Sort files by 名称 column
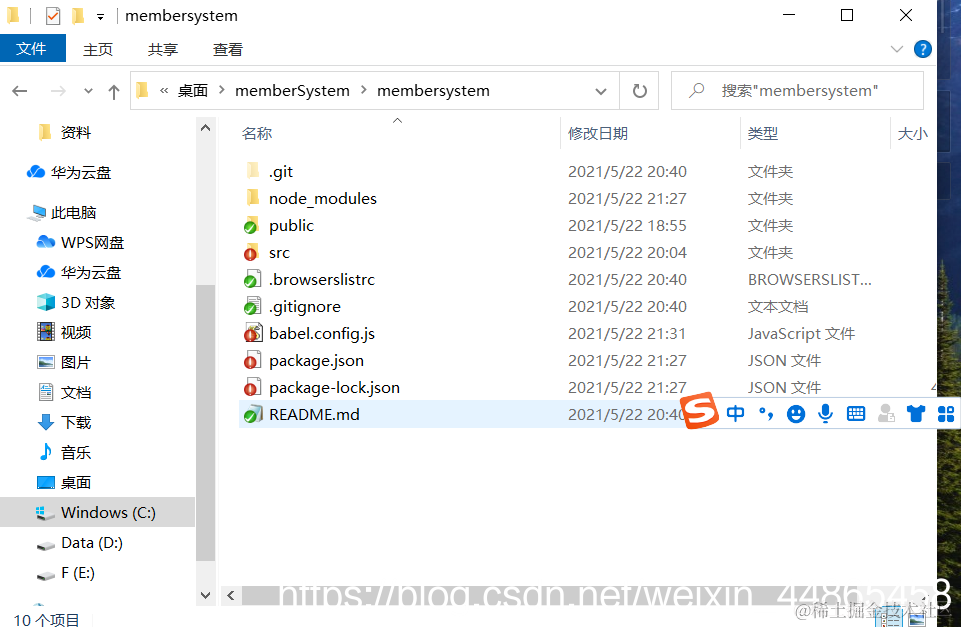 tap(257, 134)
